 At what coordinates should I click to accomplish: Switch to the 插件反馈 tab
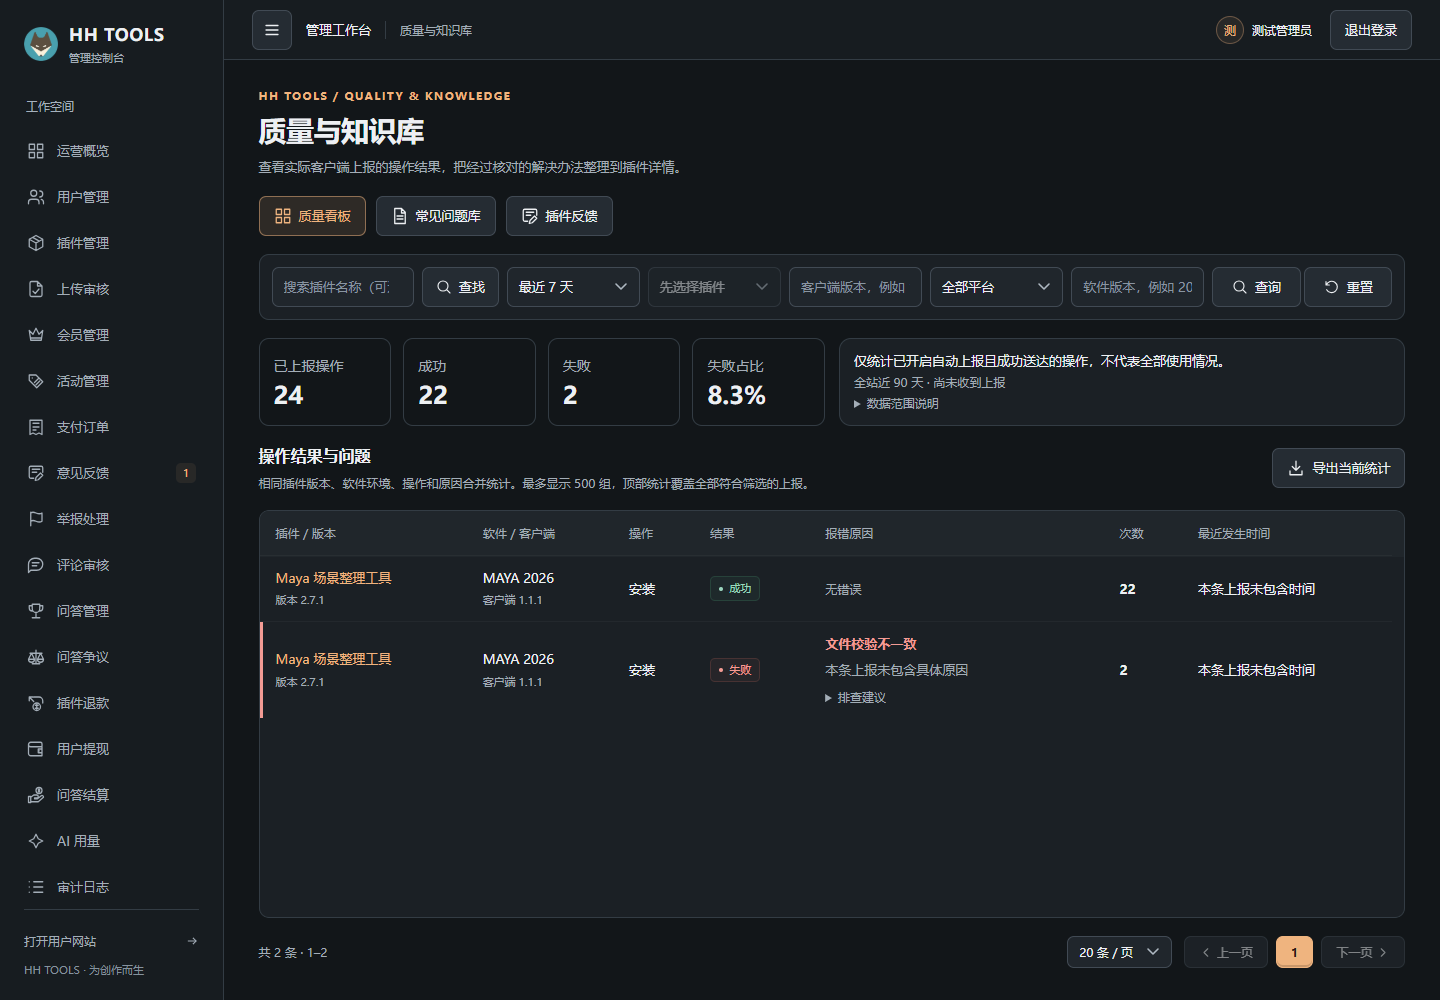click(x=559, y=216)
